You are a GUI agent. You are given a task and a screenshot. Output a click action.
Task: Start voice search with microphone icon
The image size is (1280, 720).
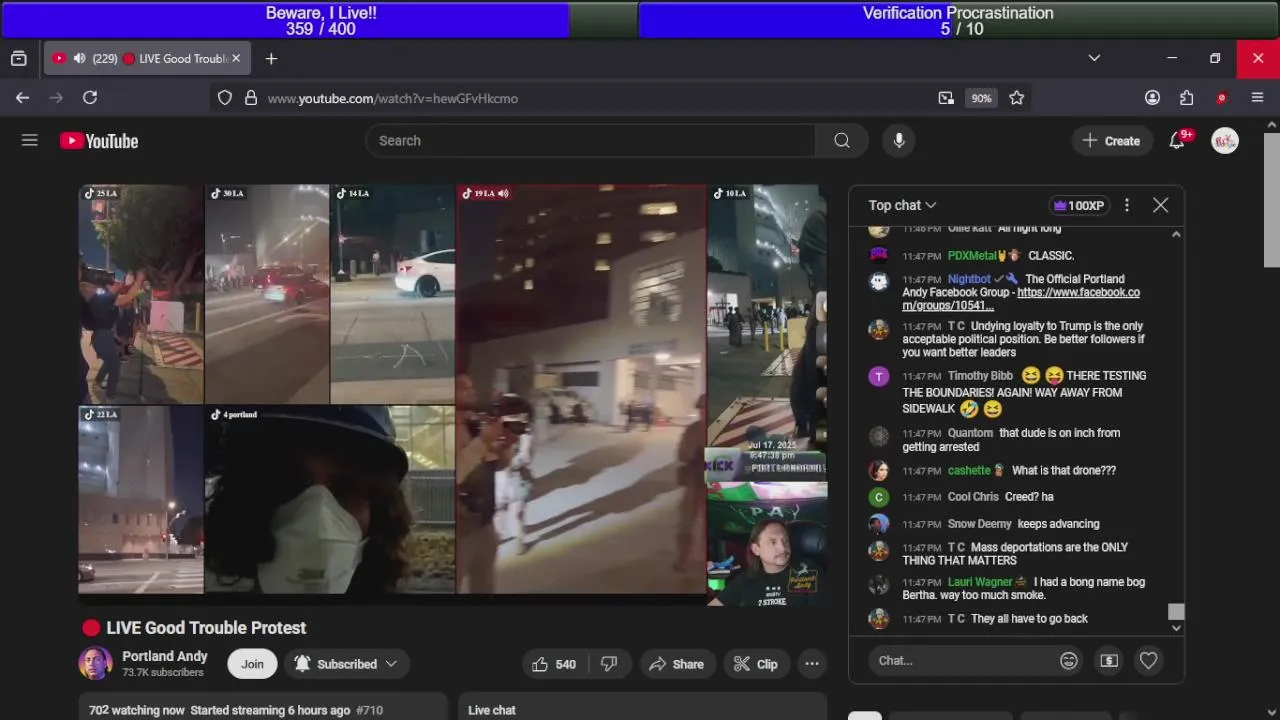(x=899, y=141)
